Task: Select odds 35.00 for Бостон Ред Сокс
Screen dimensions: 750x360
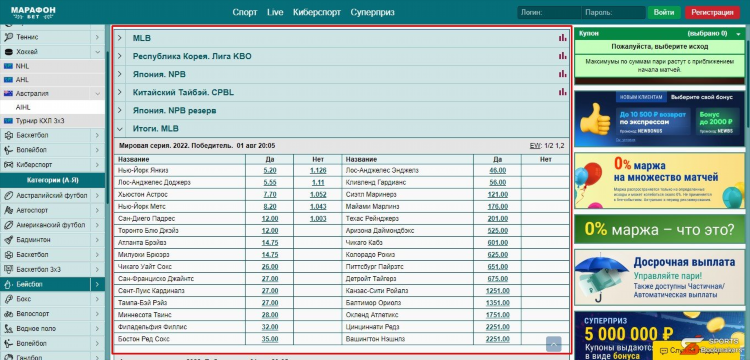Action: 270,339
